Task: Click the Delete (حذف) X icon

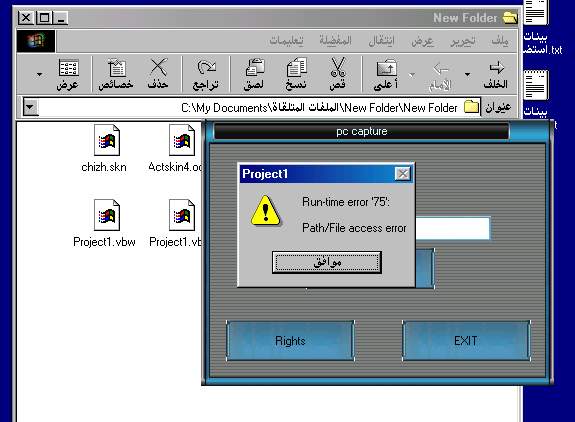Action: (158, 68)
